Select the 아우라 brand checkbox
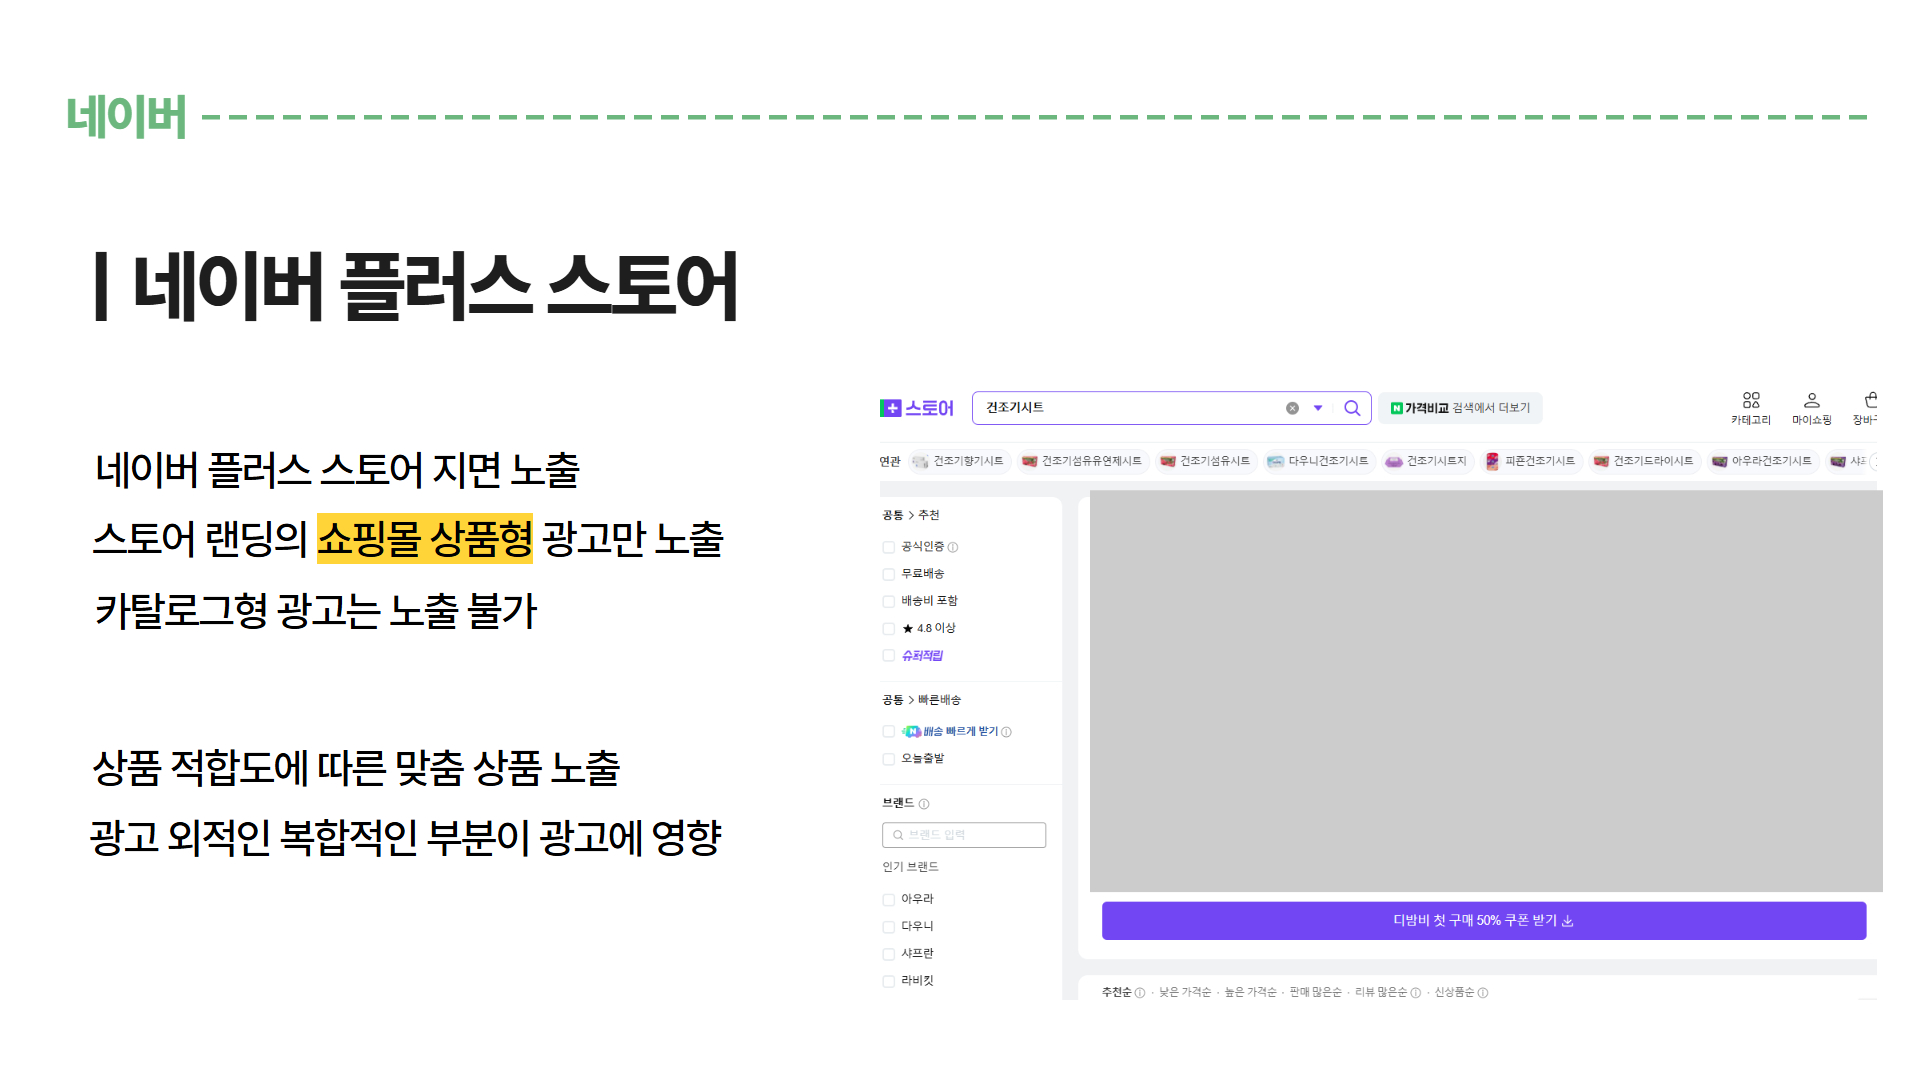Viewport: 1920px width, 1080px height. pos(888,899)
